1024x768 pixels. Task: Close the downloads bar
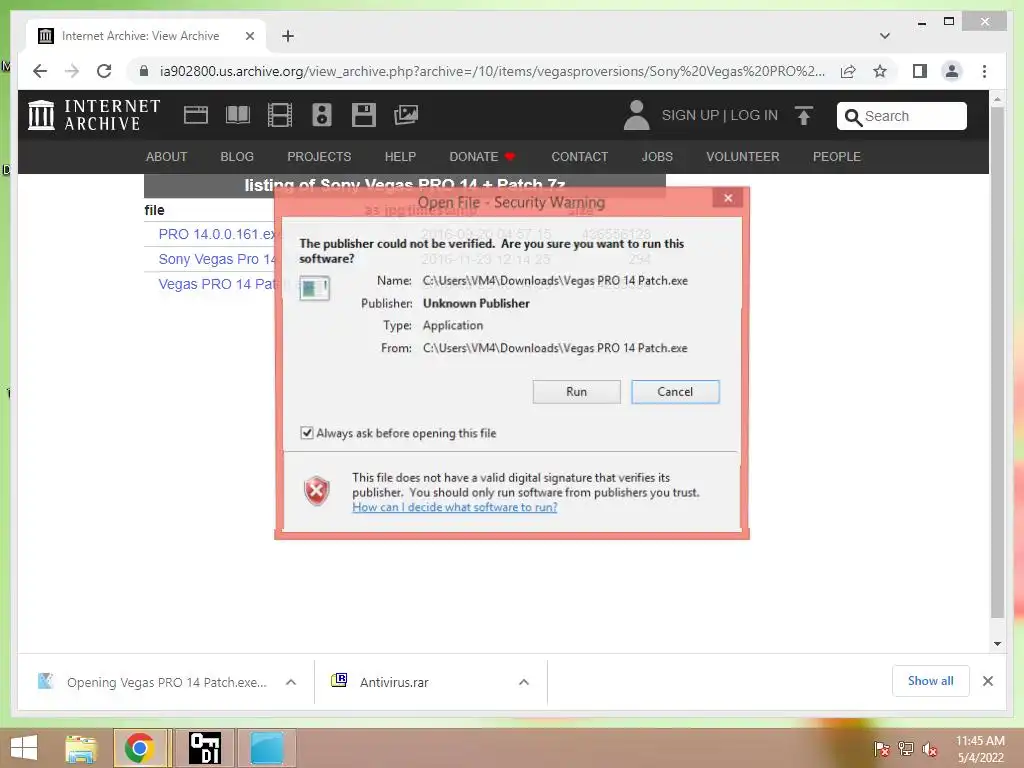pos(987,681)
